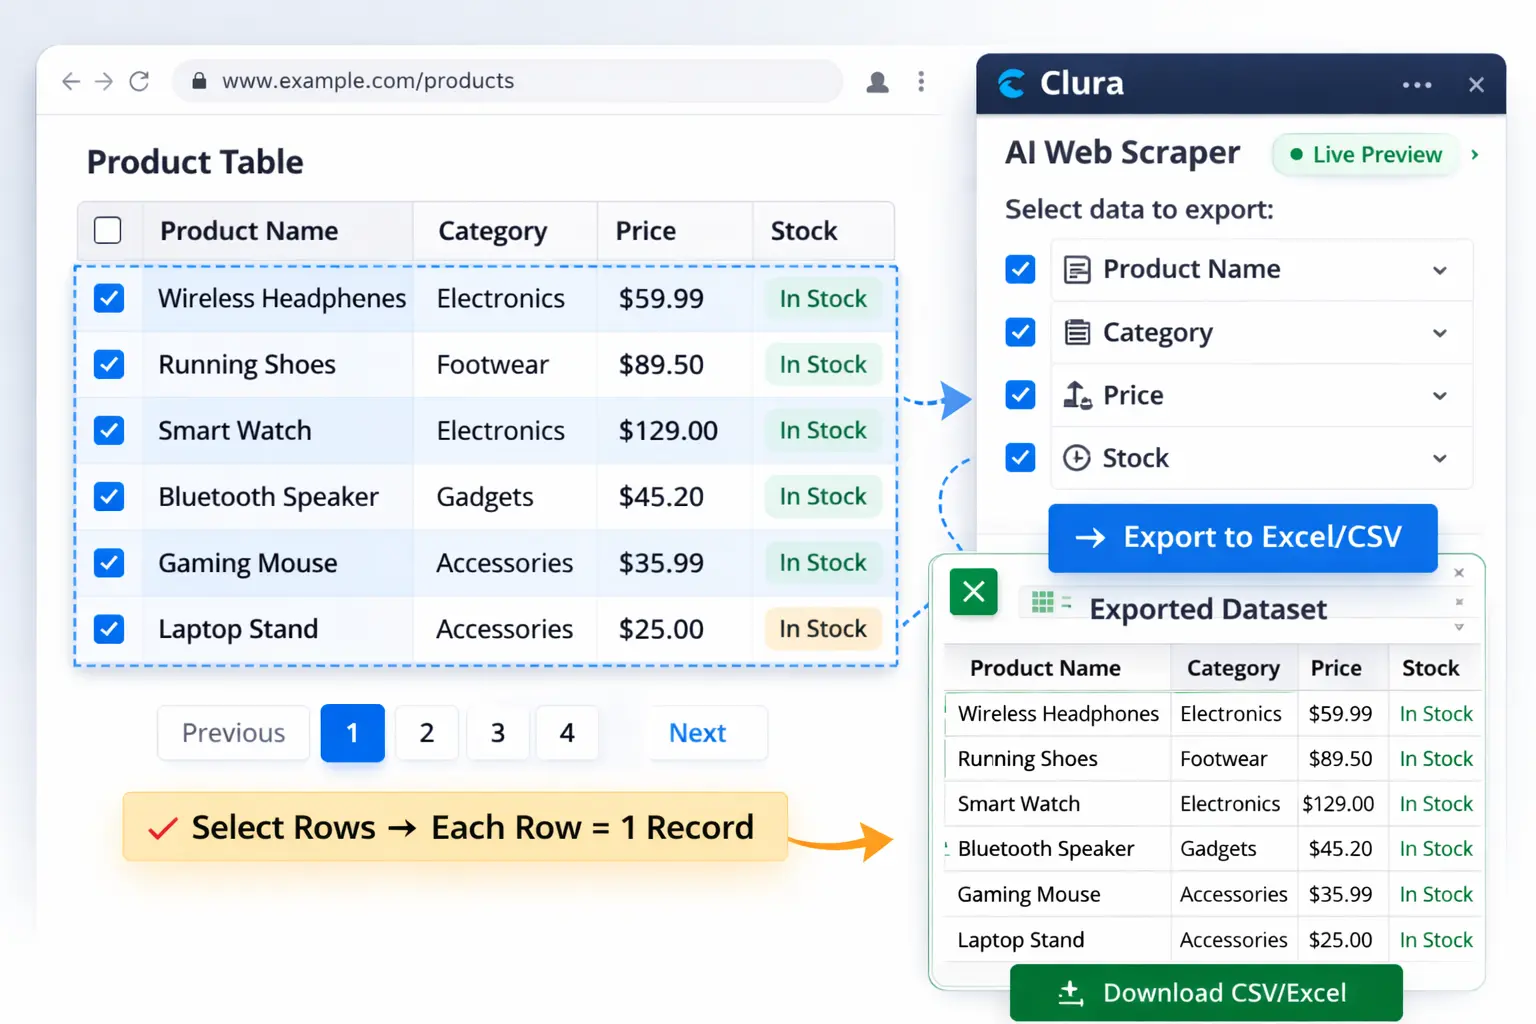The height and width of the screenshot is (1024, 1536).
Task: Click the Export to Excel/CSV button
Action: coord(1242,537)
